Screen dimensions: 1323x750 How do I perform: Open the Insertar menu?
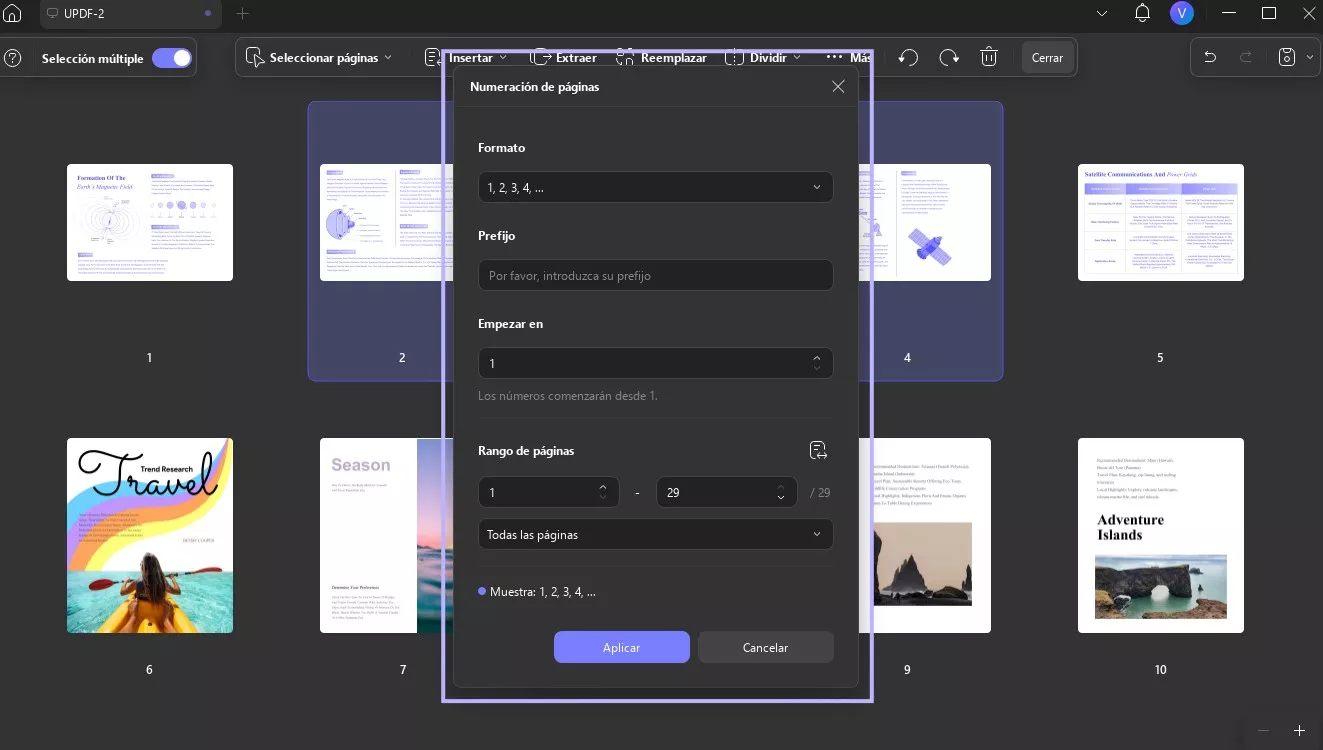466,58
